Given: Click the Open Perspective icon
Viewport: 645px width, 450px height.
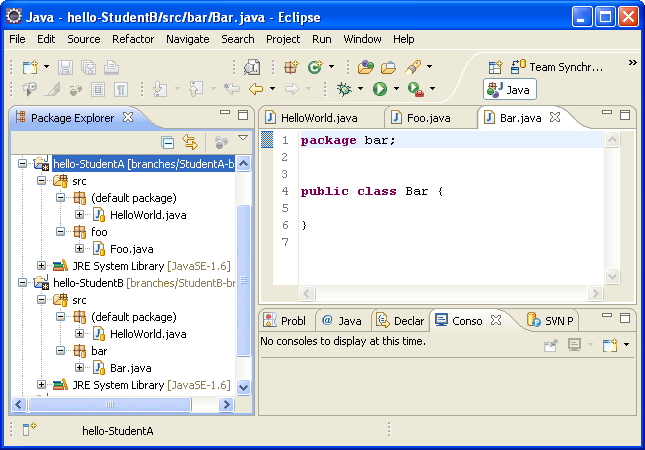Looking at the screenshot, I should coord(495,67).
